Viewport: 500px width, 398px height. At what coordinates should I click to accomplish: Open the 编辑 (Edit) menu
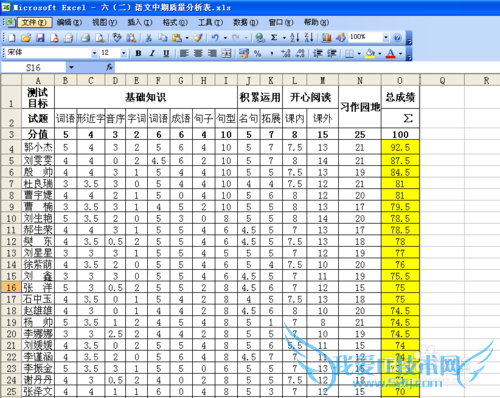(69, 22)
